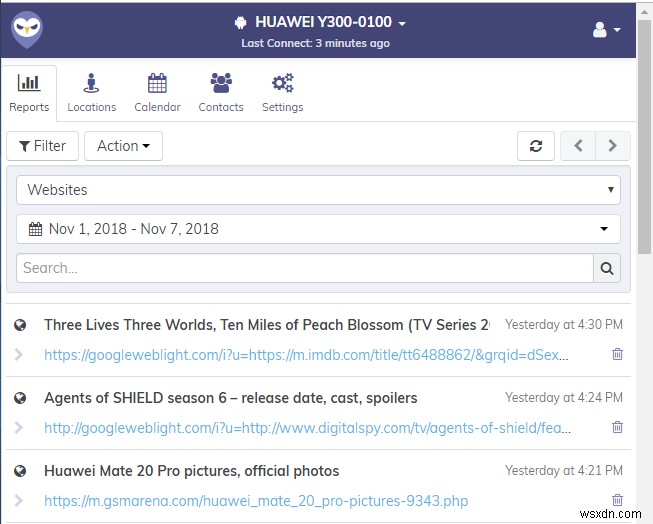Open the googleweblight imdb.com link

(x=306, y=355)
